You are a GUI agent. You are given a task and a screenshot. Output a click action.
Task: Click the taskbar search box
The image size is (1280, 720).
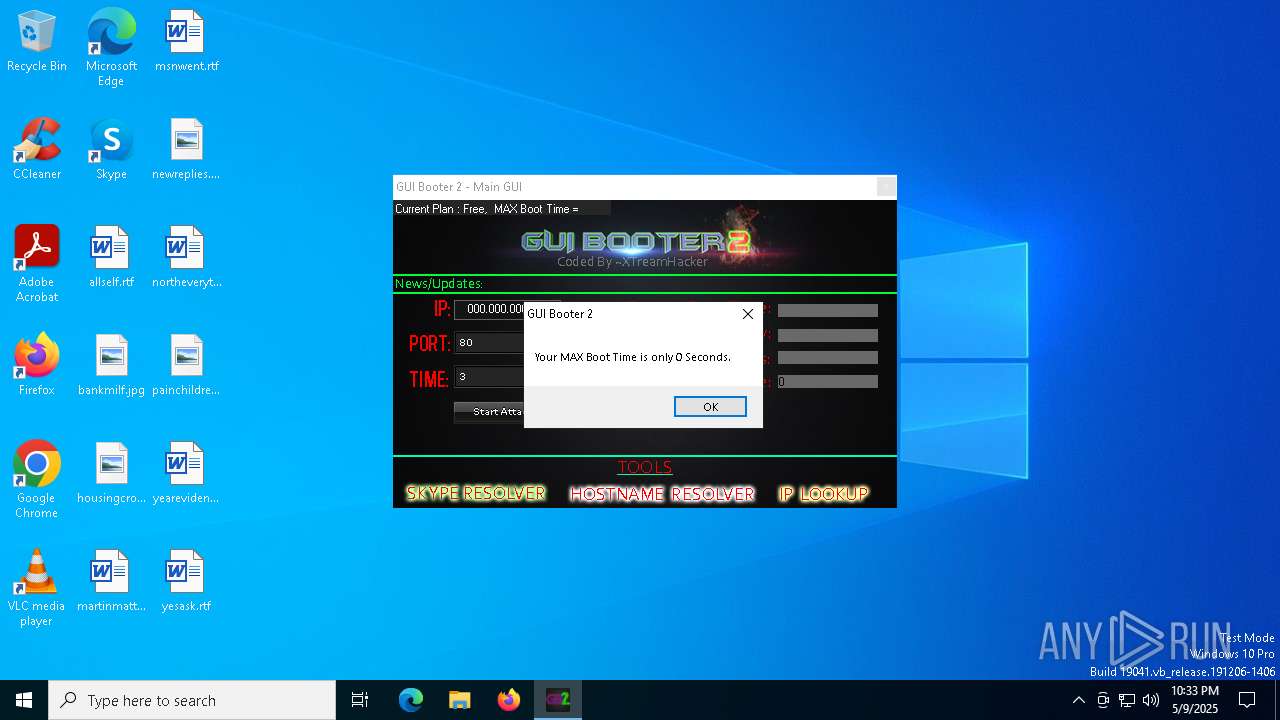coord(192,700)
